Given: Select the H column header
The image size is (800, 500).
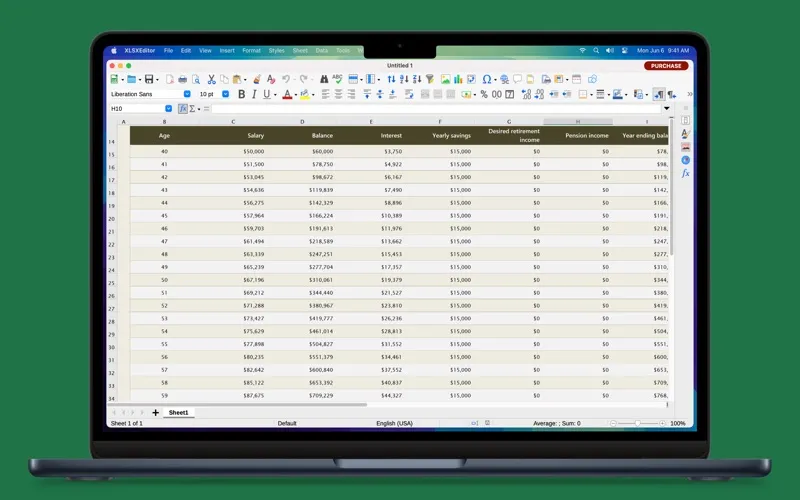Looking at the screenshot, I should pyautogui.click(x=578, y=122).
